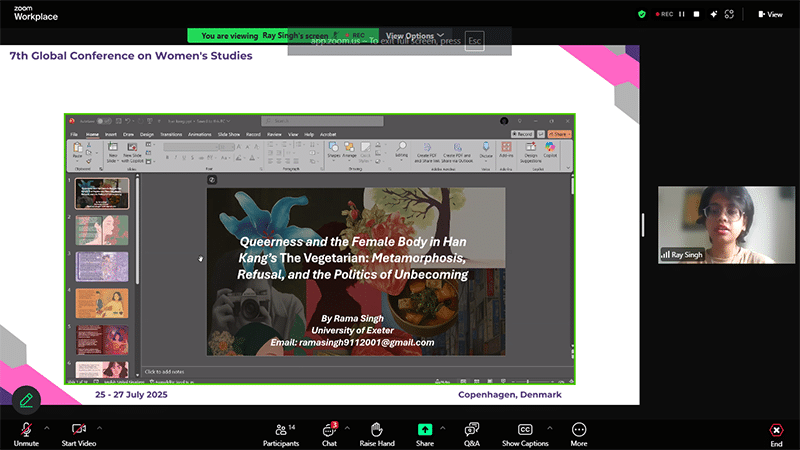
Task: Click the AI Companion sparkle icon
Action: pyautogui.click(x=712, y=14)
